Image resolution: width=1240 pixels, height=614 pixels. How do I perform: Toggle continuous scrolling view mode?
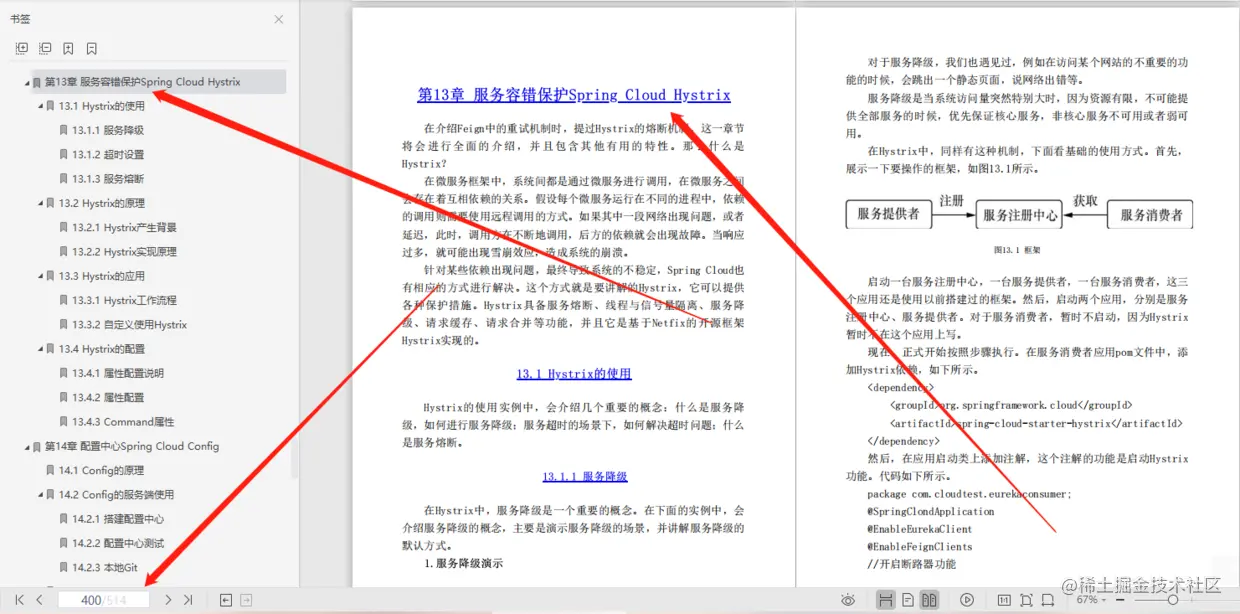[x=885, y=600]
